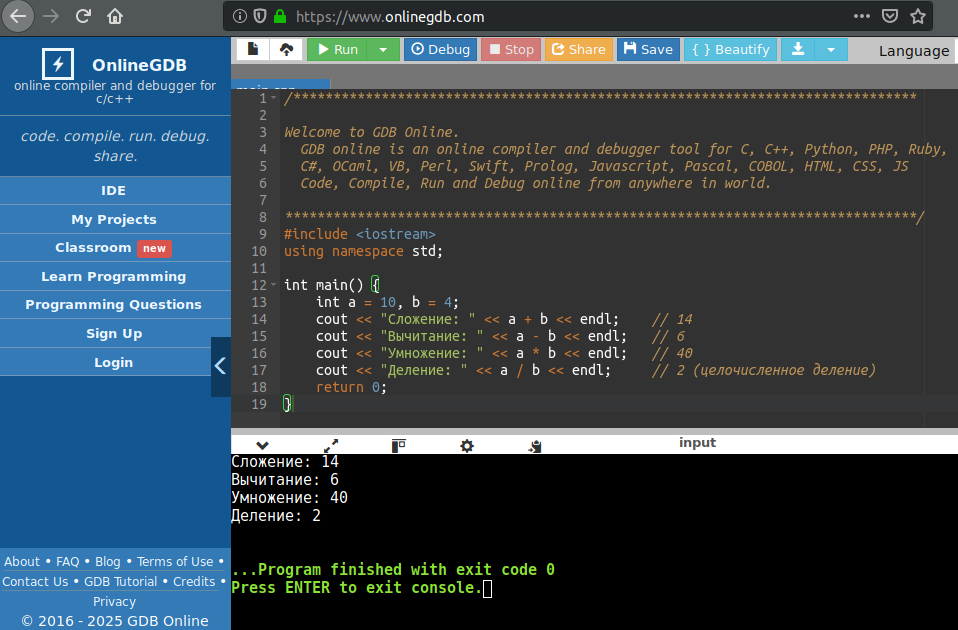Share the code

point(579,49)
